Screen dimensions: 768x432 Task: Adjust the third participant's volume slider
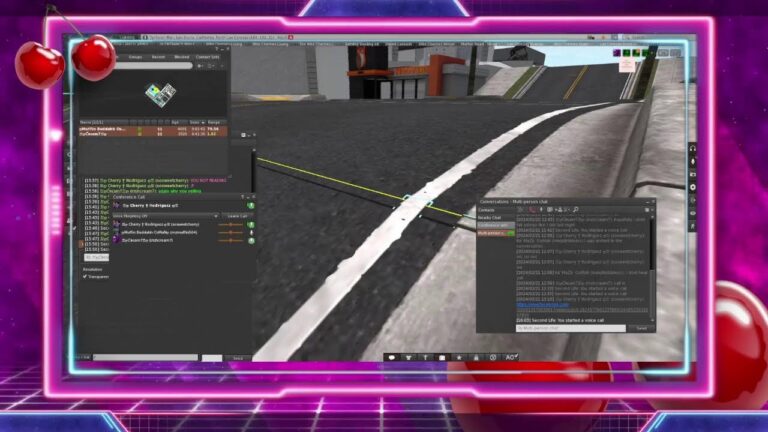(x=231, y=240)
